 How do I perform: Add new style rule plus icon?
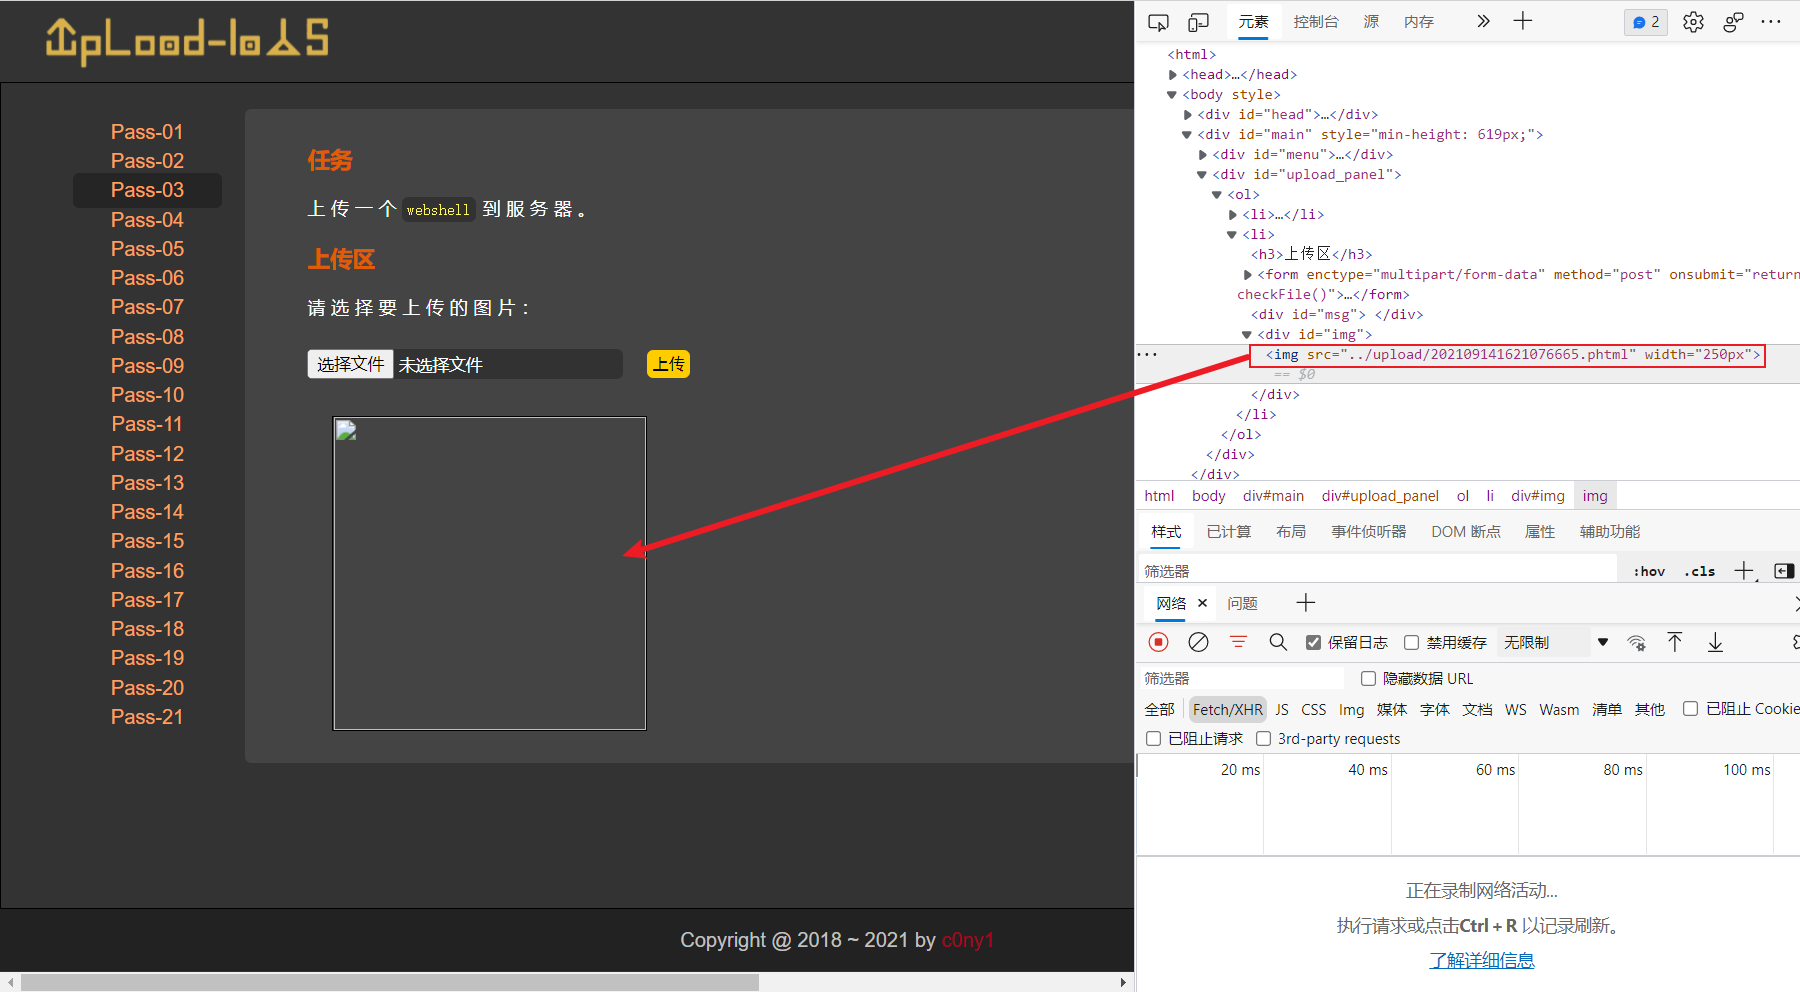point(1744,570)
